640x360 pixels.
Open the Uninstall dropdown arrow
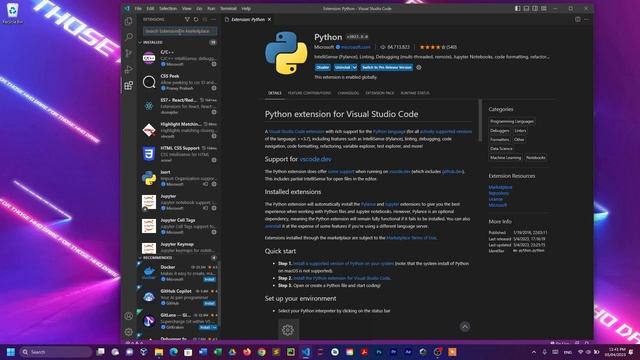click(x=354, y=67)
